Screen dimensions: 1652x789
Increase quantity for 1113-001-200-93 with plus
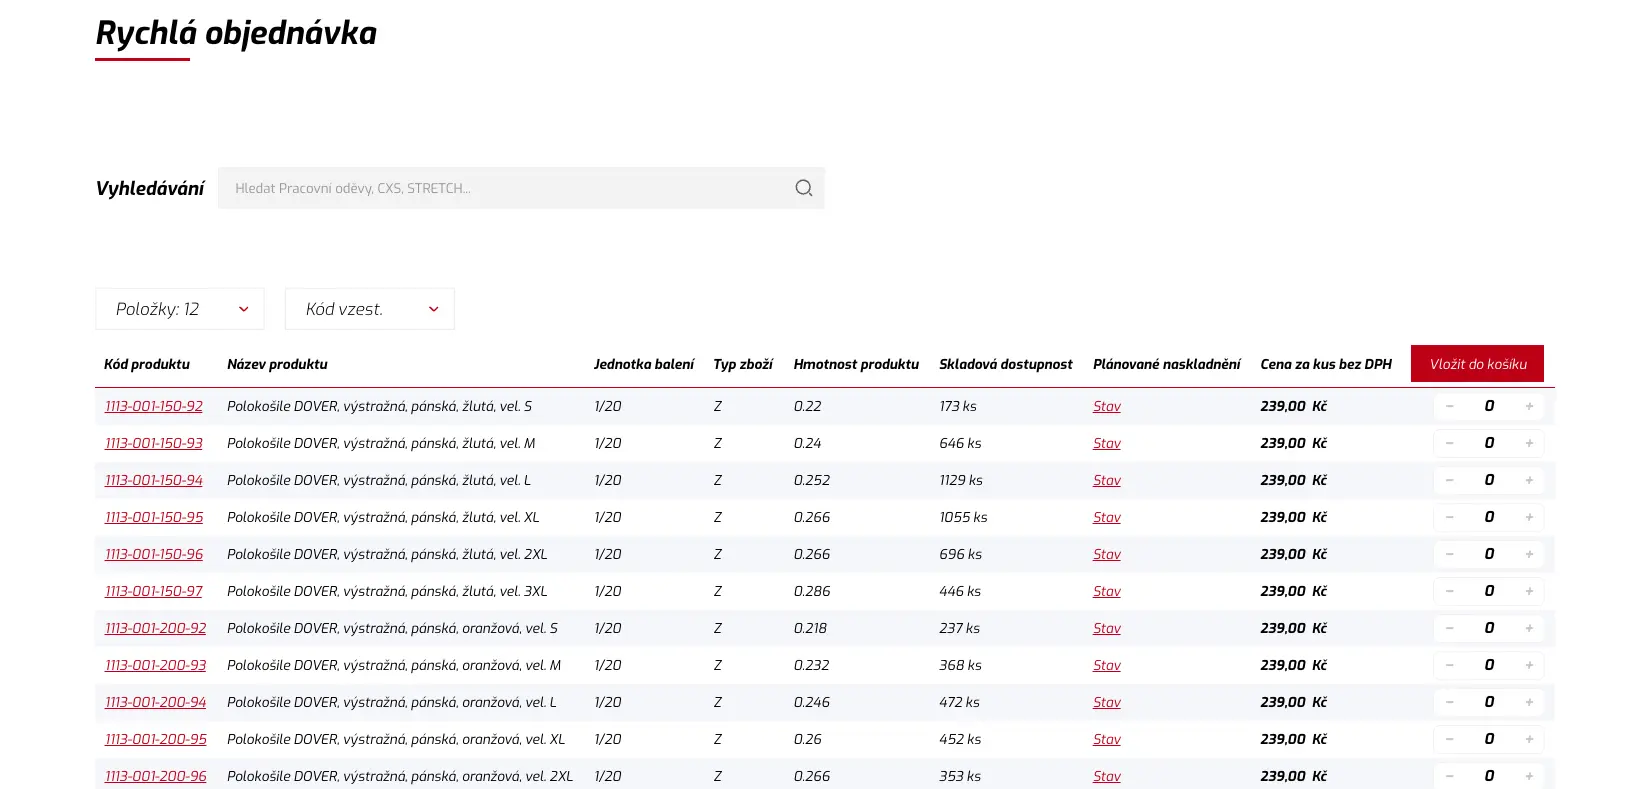click(1529, 665)
